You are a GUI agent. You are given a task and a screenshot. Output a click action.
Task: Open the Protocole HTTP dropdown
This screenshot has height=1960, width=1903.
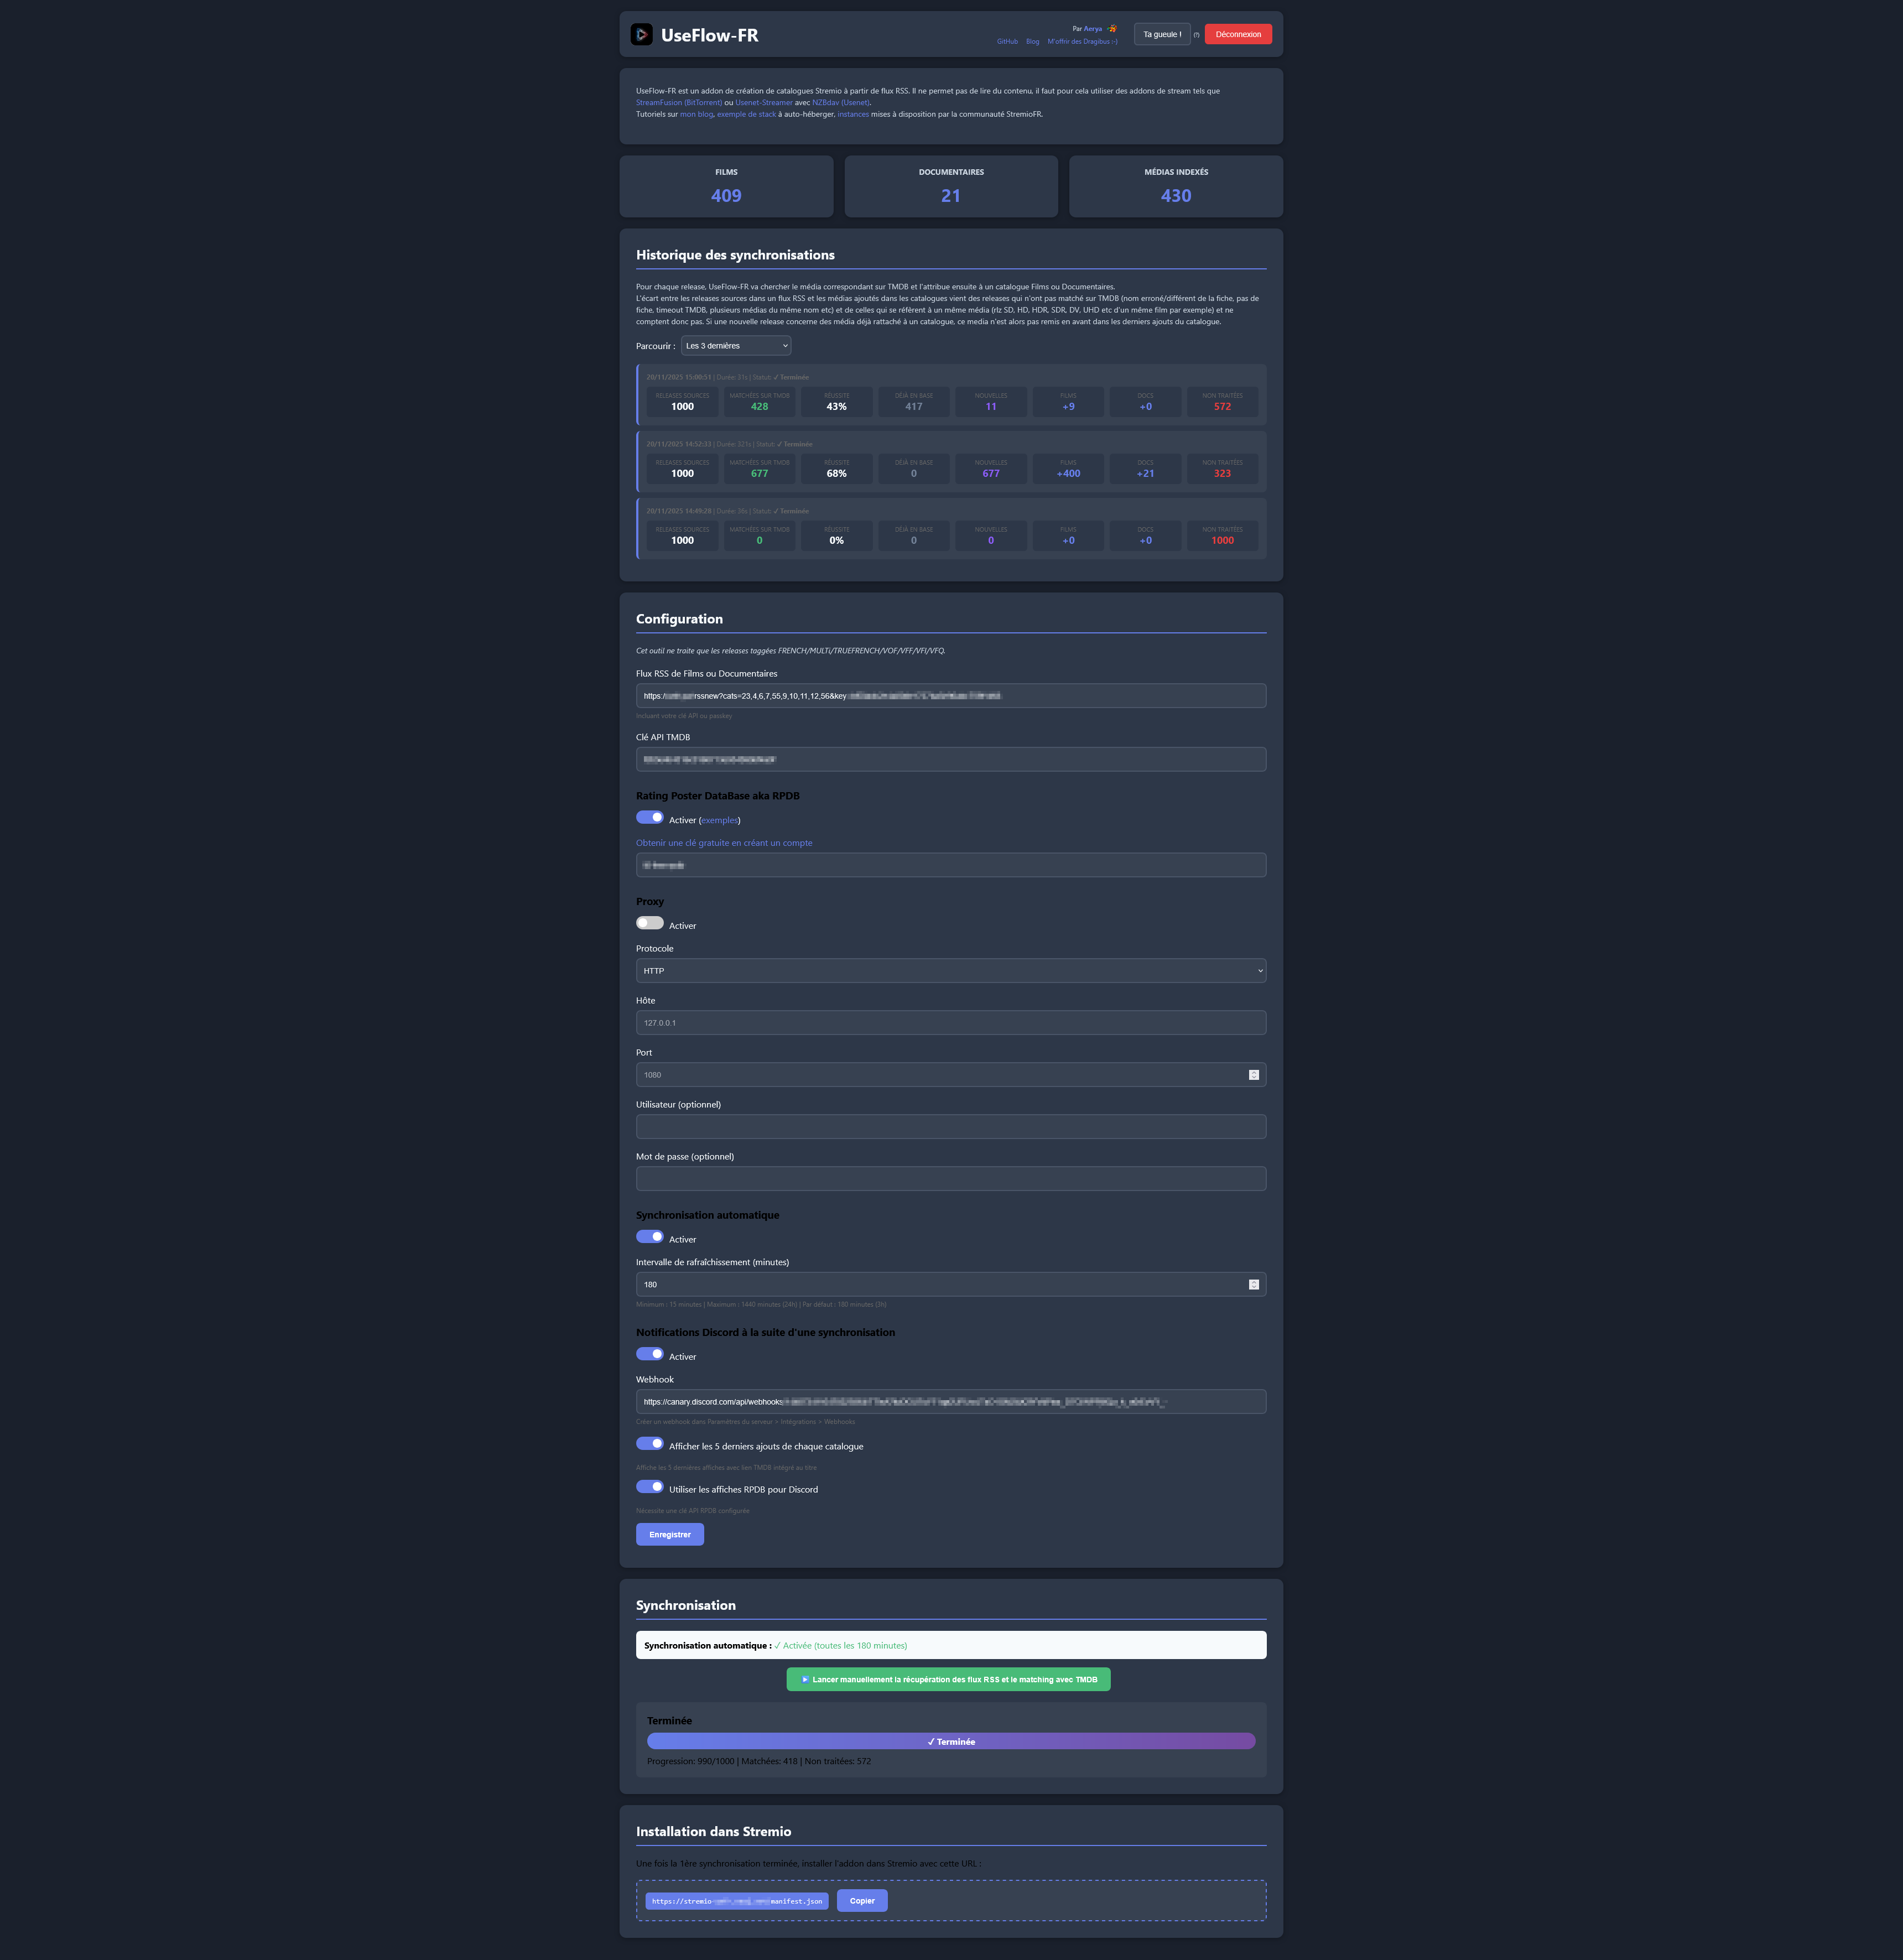tap(950, 970)
